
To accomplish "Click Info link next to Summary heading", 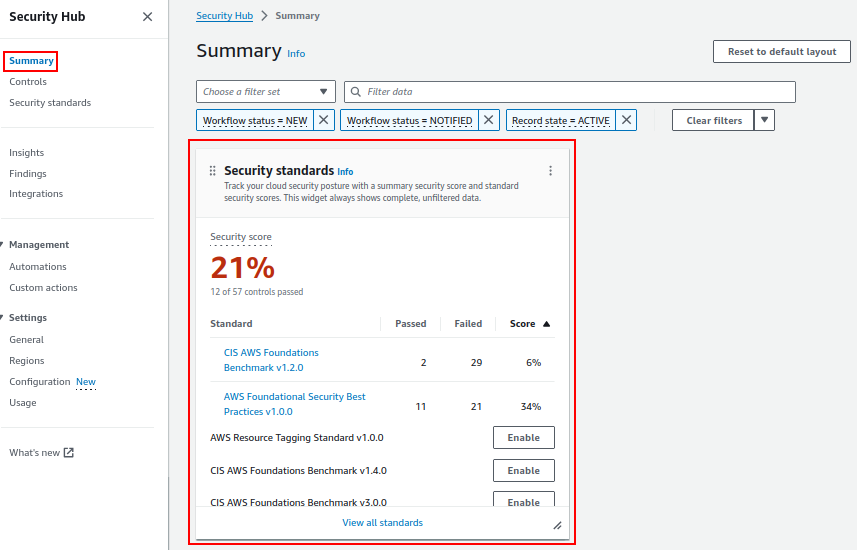I will [296, 54].
